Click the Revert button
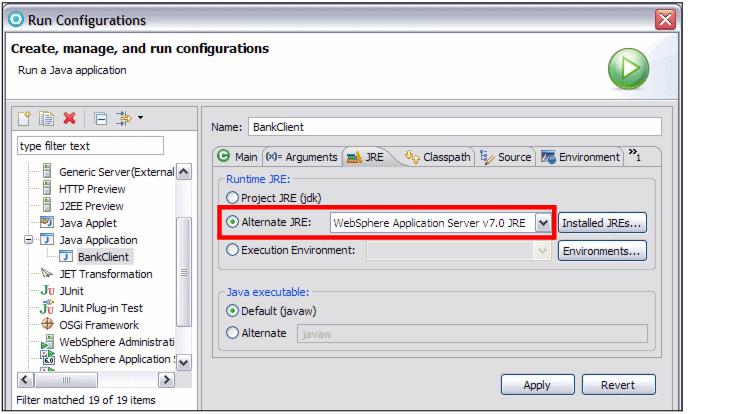The width and height of the screenshot is (741, 414). pos(619,385)
